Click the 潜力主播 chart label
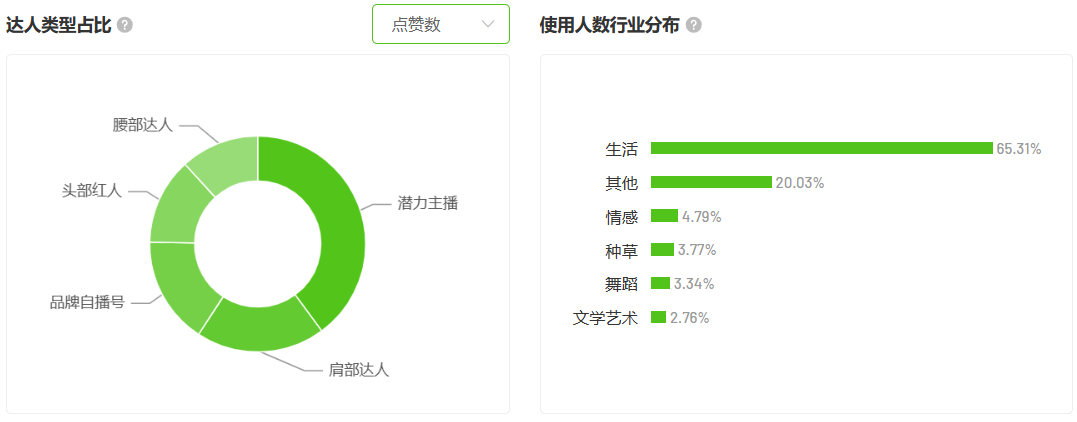Image resolution: width=1077 pixels, height=422 pixels. pyautogui.click(x=427, y=203)
